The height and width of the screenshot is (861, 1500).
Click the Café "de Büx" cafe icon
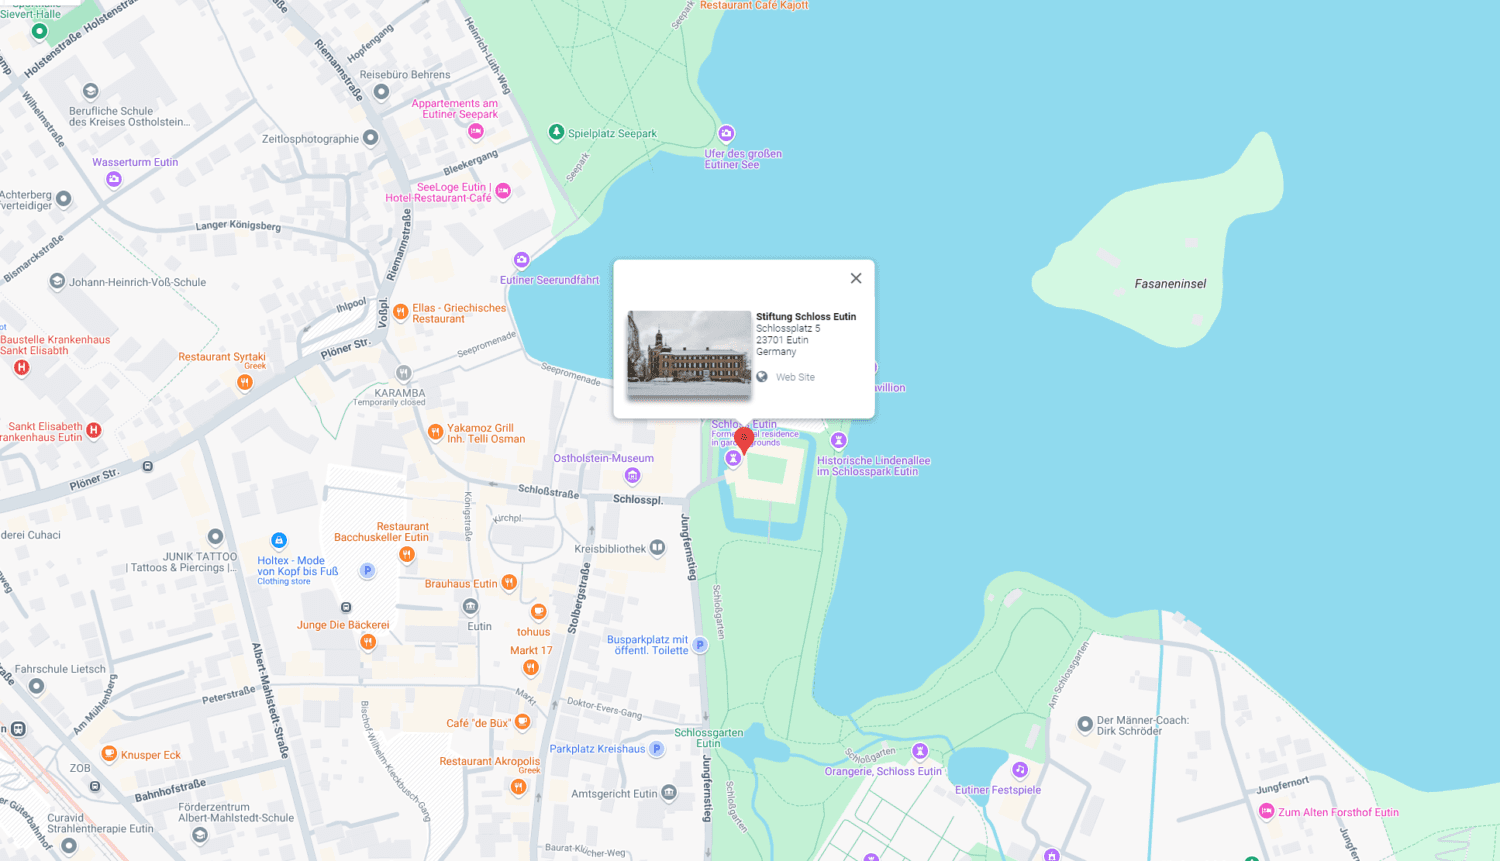pos(522,721)
